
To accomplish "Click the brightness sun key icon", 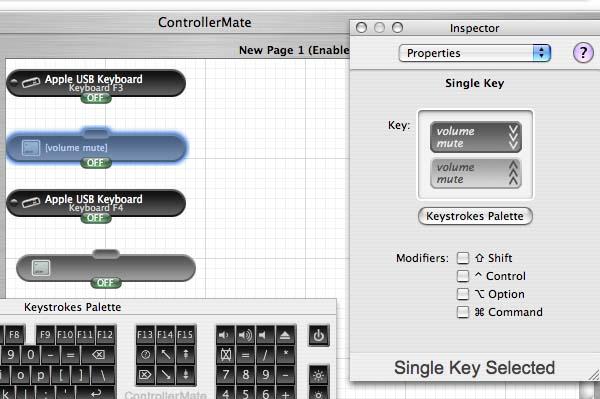I will tap(319, 376).
